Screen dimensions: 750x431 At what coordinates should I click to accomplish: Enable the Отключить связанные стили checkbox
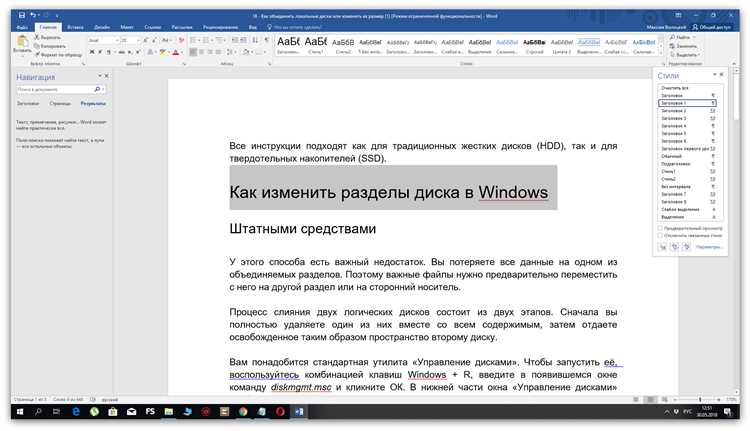(x=661, y=235)
